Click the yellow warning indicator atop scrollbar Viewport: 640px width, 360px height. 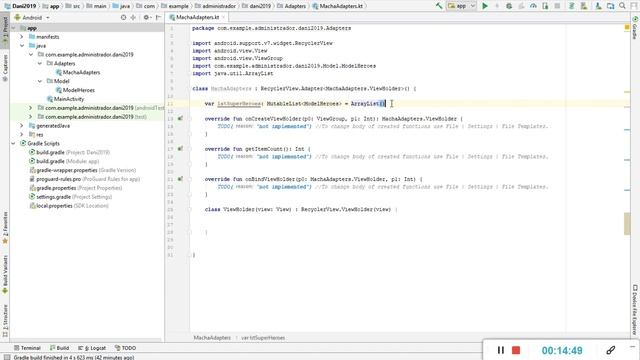pos(627,28)
